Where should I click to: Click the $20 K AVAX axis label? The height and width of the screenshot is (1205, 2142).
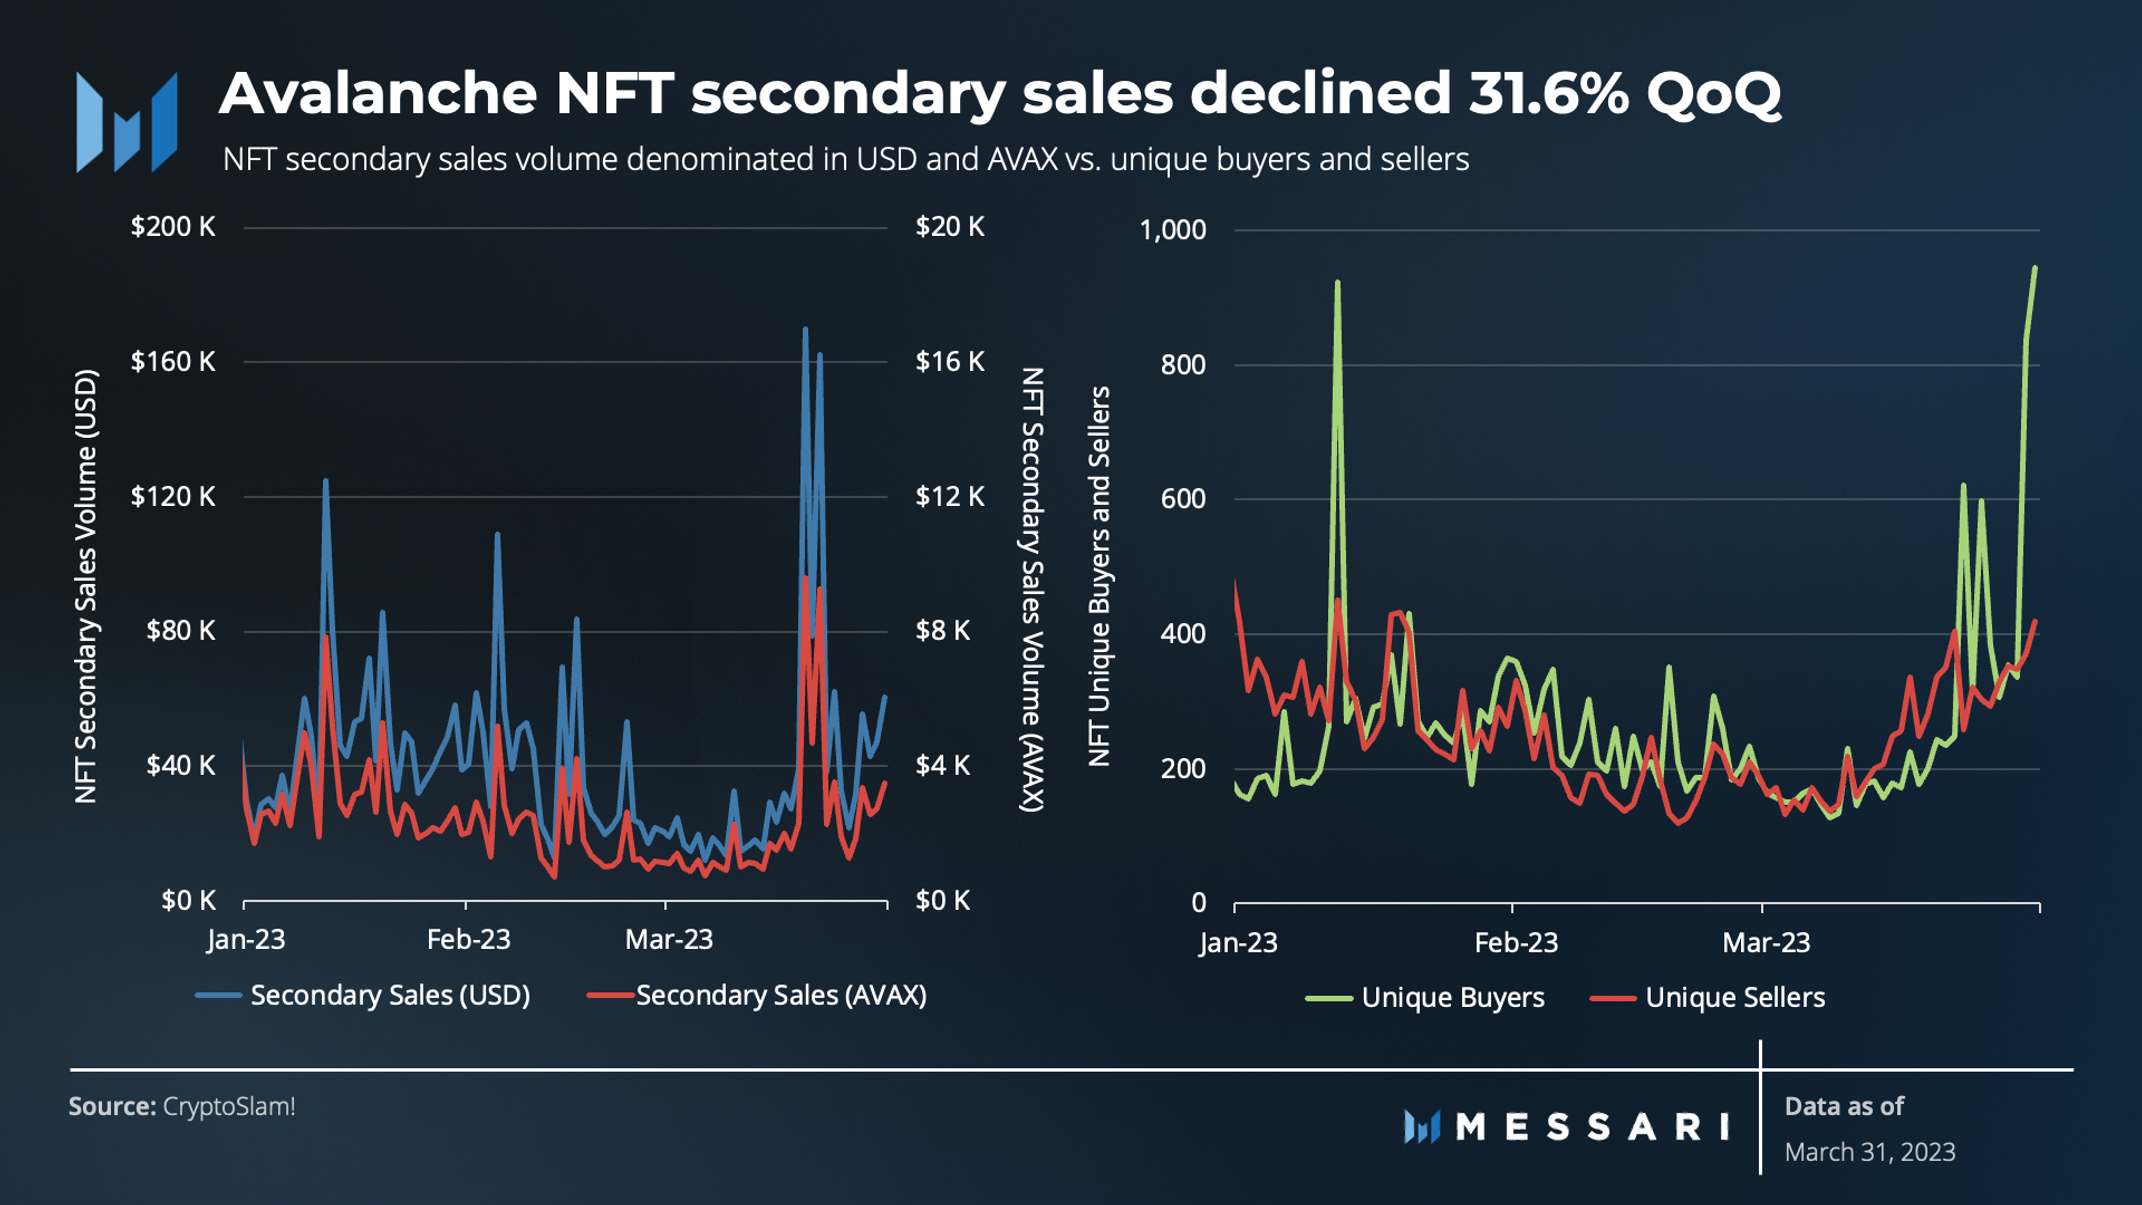(x=949, y=227)
